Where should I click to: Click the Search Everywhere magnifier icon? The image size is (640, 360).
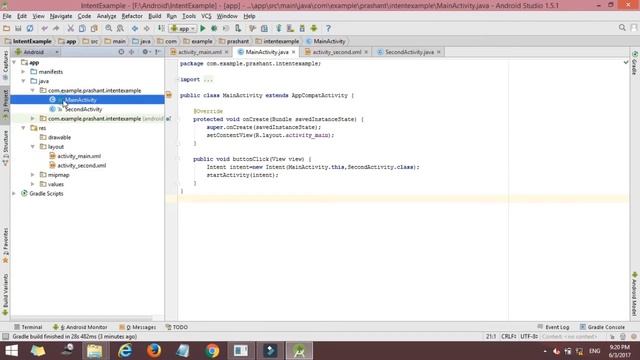(x=622, y=28)
